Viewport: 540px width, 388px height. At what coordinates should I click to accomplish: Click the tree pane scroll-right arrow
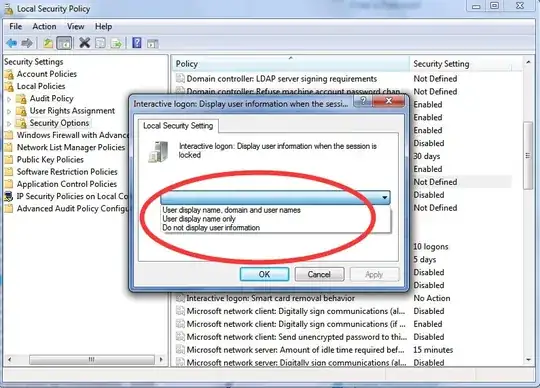pyautogui.click(x=161, y=360)
